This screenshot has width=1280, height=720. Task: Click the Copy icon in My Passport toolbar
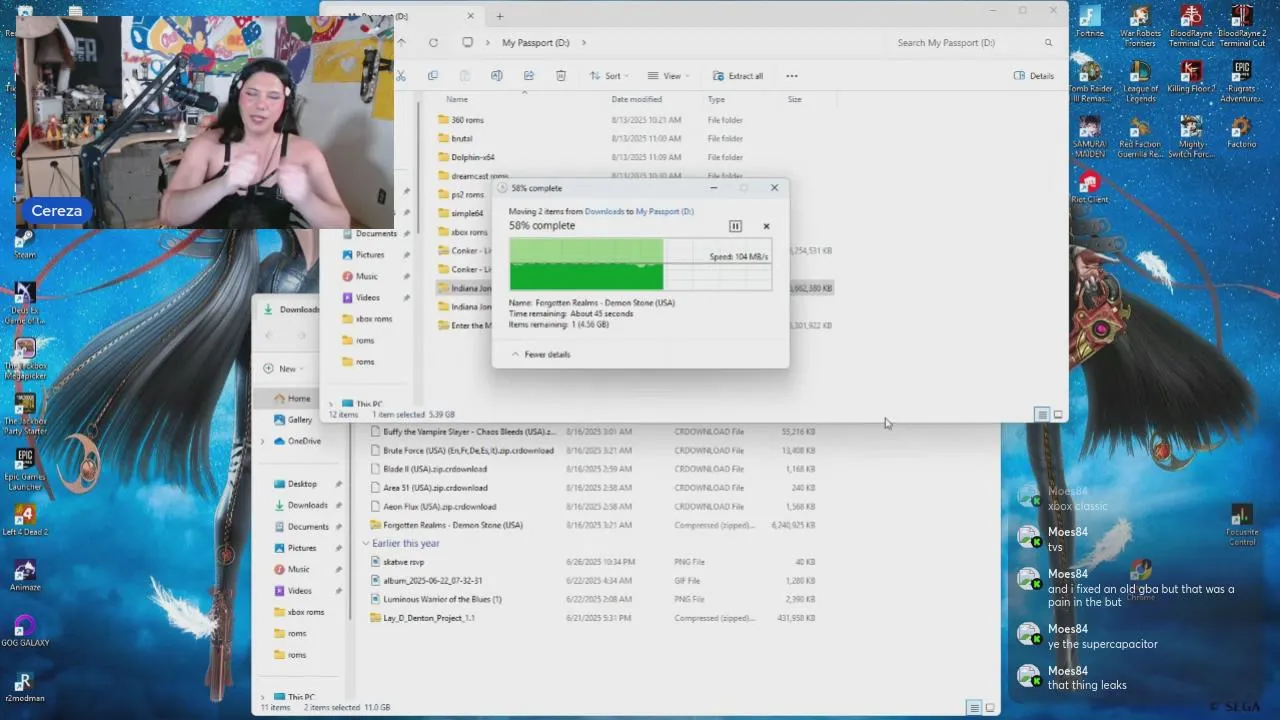coord(432,76)
